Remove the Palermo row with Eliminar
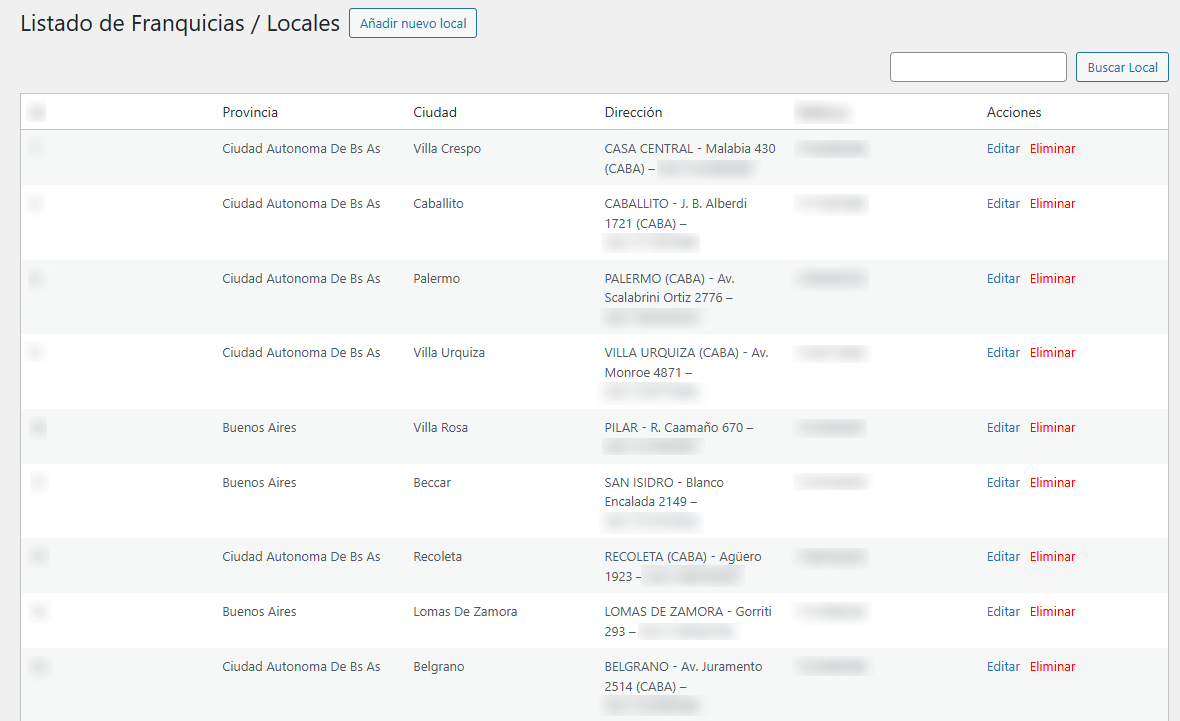This screenshot has width=1180, height=721. pyautogui.click(x=1052, y=279)
